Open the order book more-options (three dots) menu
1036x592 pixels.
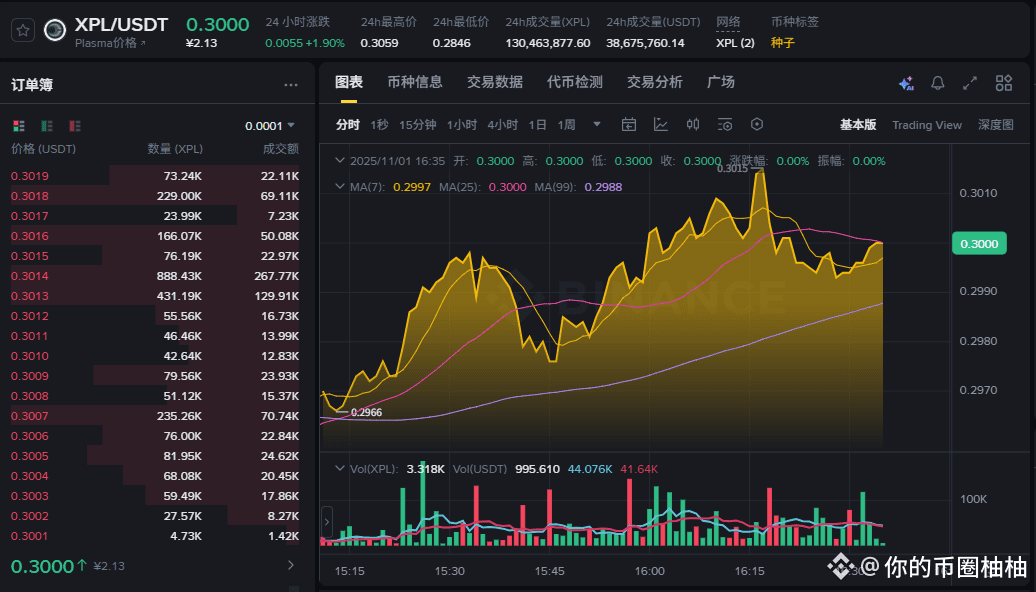[x=291, y=85]
